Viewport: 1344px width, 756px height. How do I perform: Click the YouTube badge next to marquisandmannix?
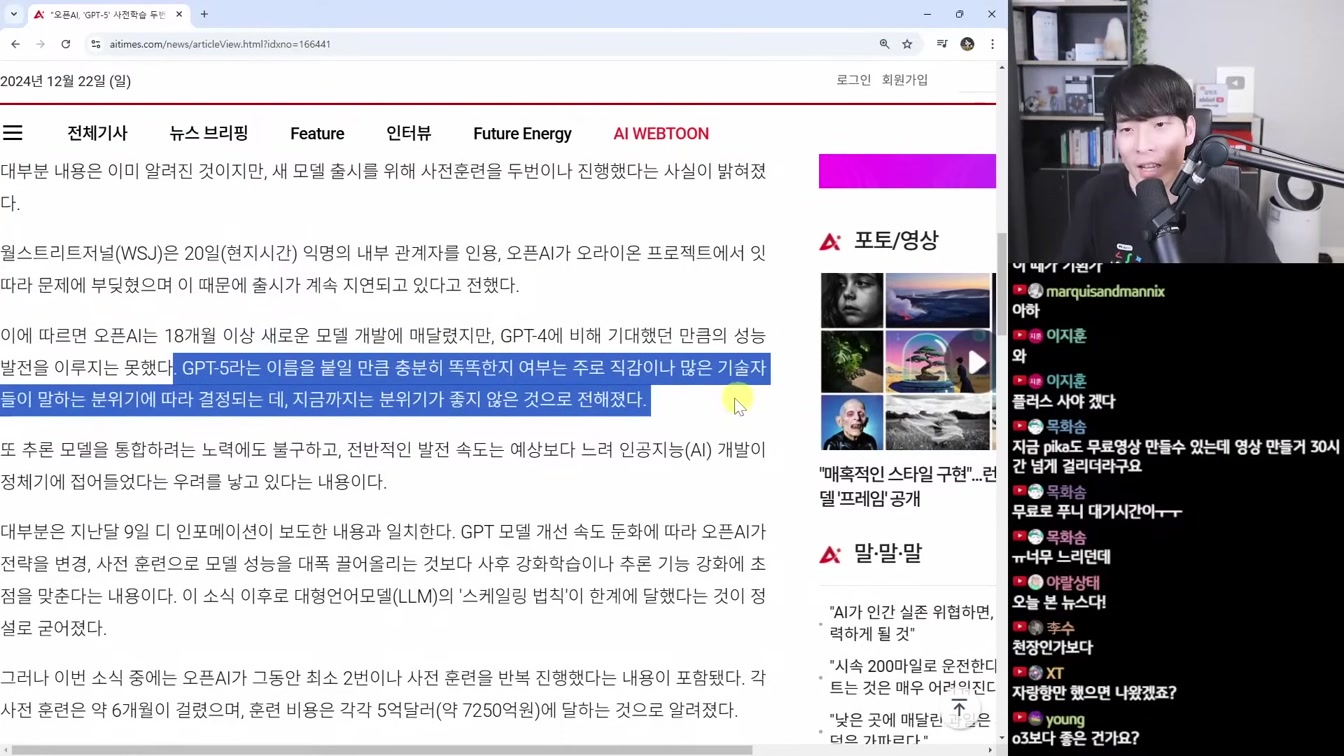(1020, 291)
